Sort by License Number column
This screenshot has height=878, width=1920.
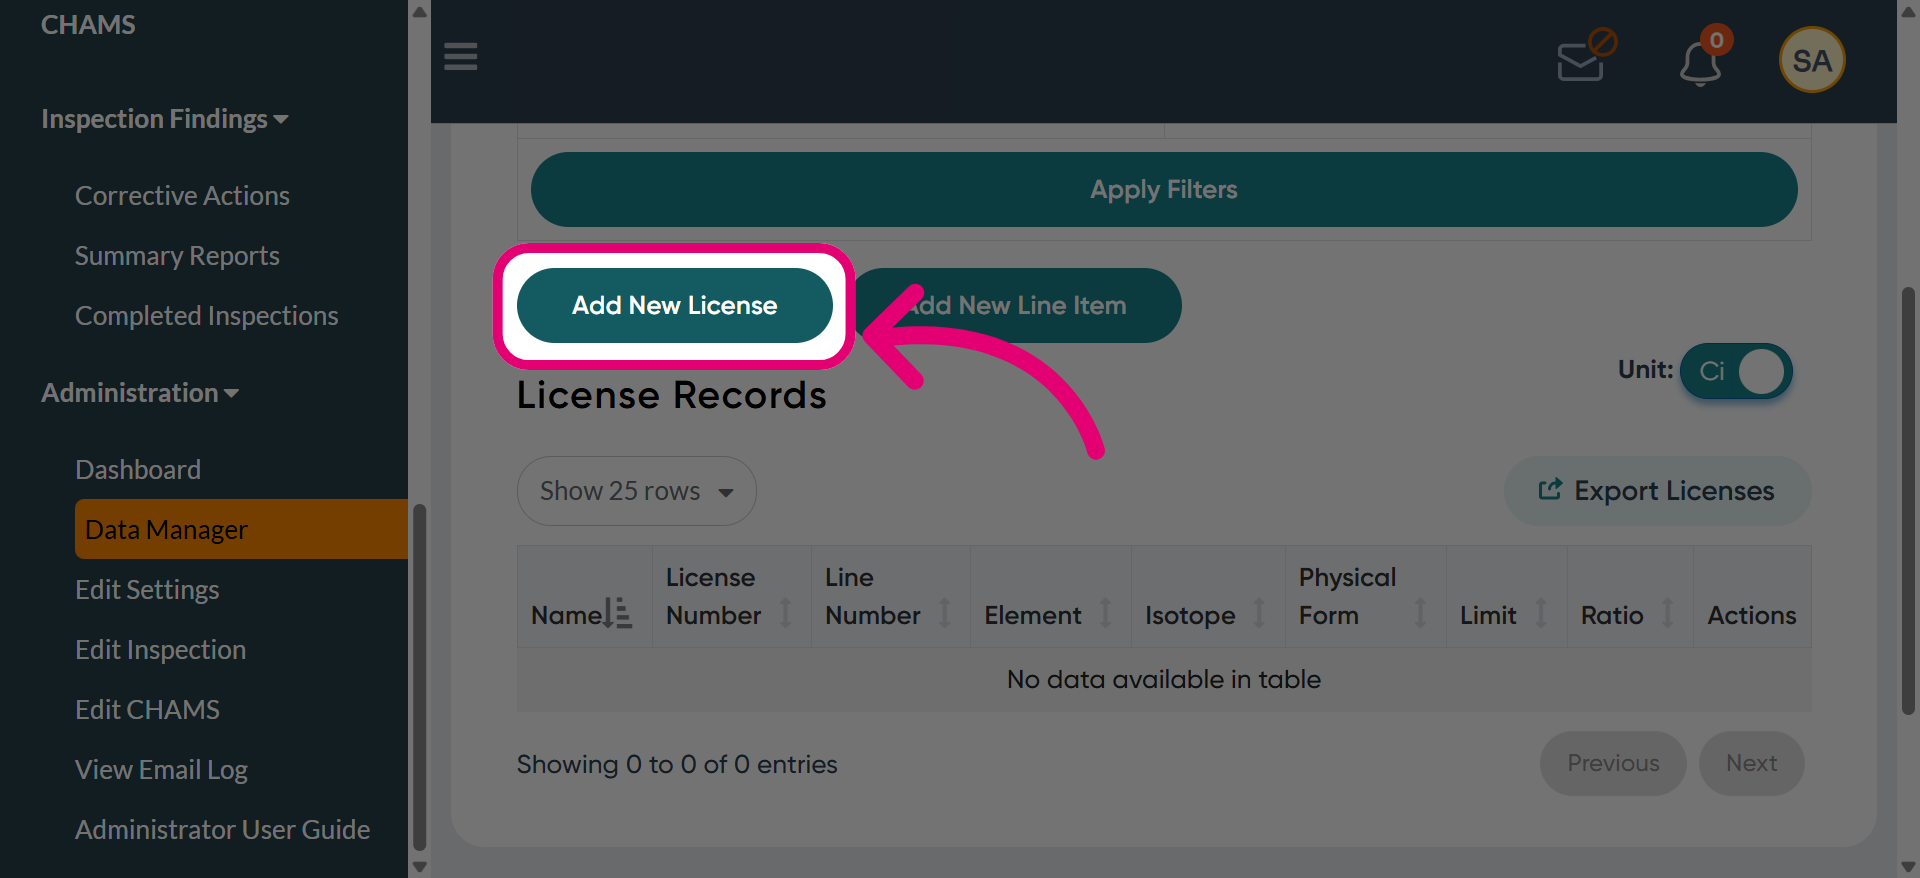click(x=731, y=596)
